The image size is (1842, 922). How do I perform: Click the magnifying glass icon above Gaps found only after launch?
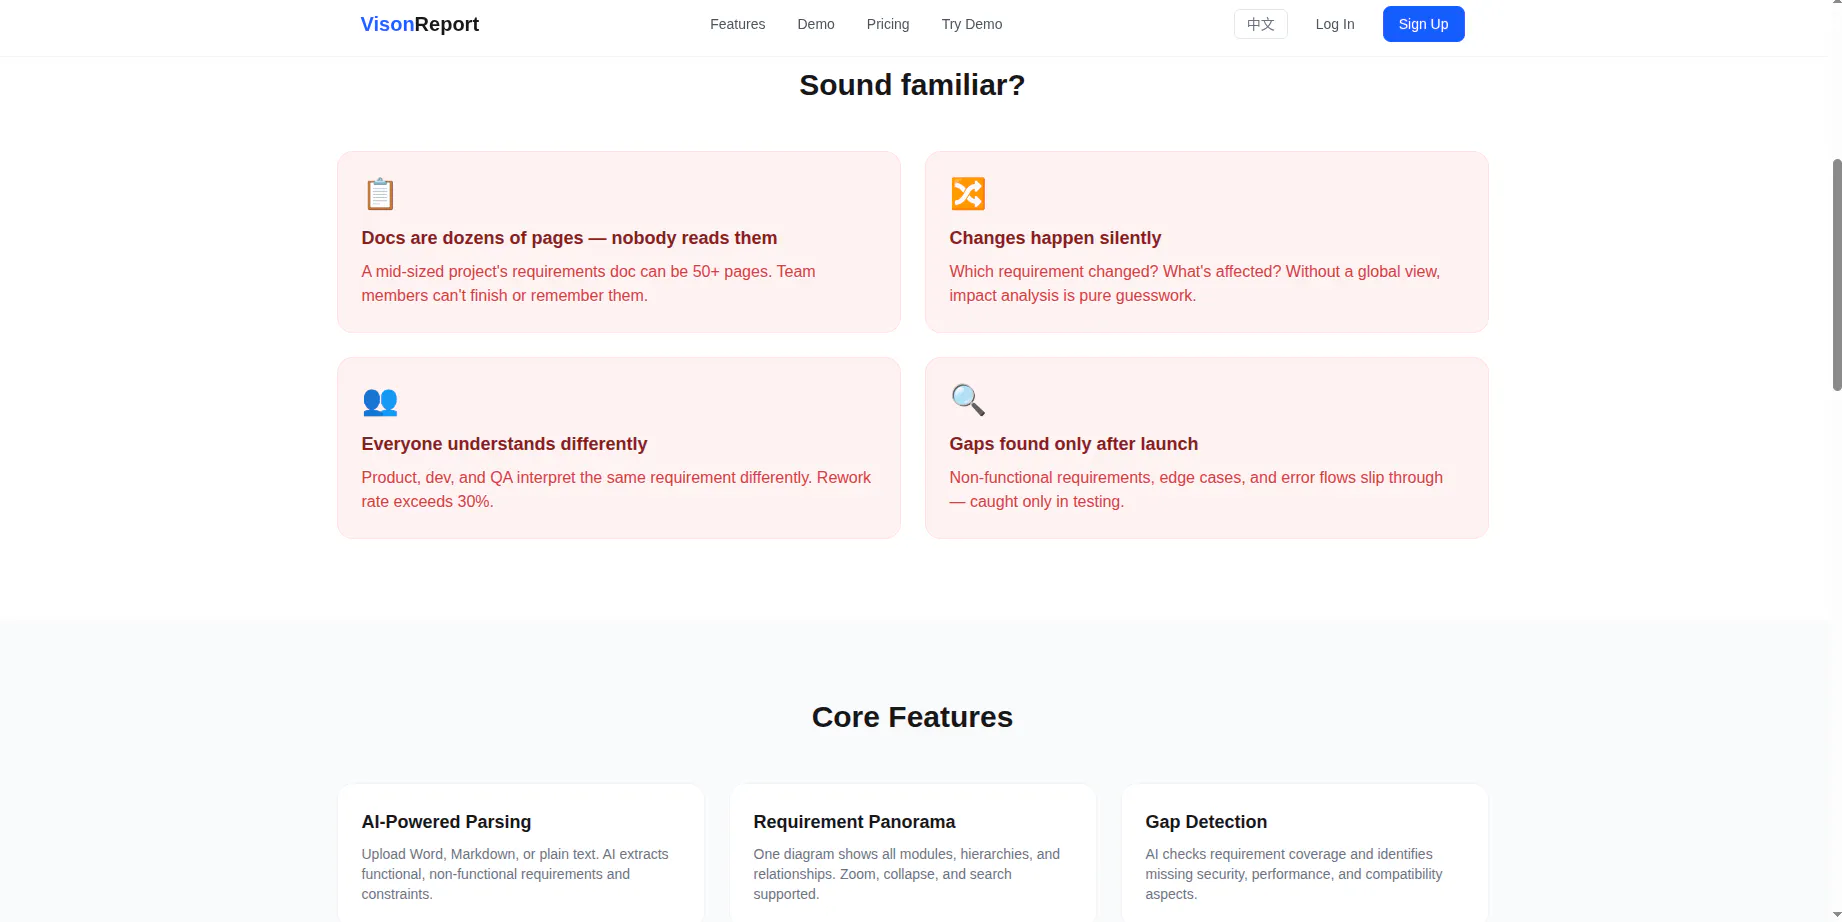(x=968, y=400)
